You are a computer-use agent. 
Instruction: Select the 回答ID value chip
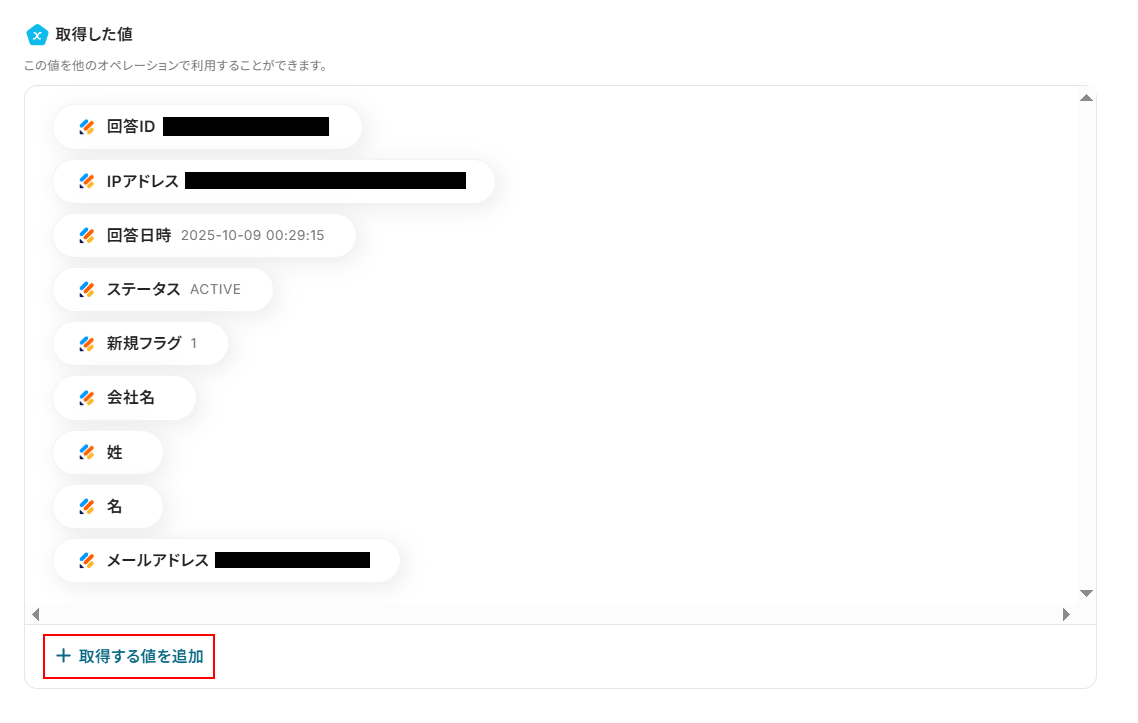point(208,127)
